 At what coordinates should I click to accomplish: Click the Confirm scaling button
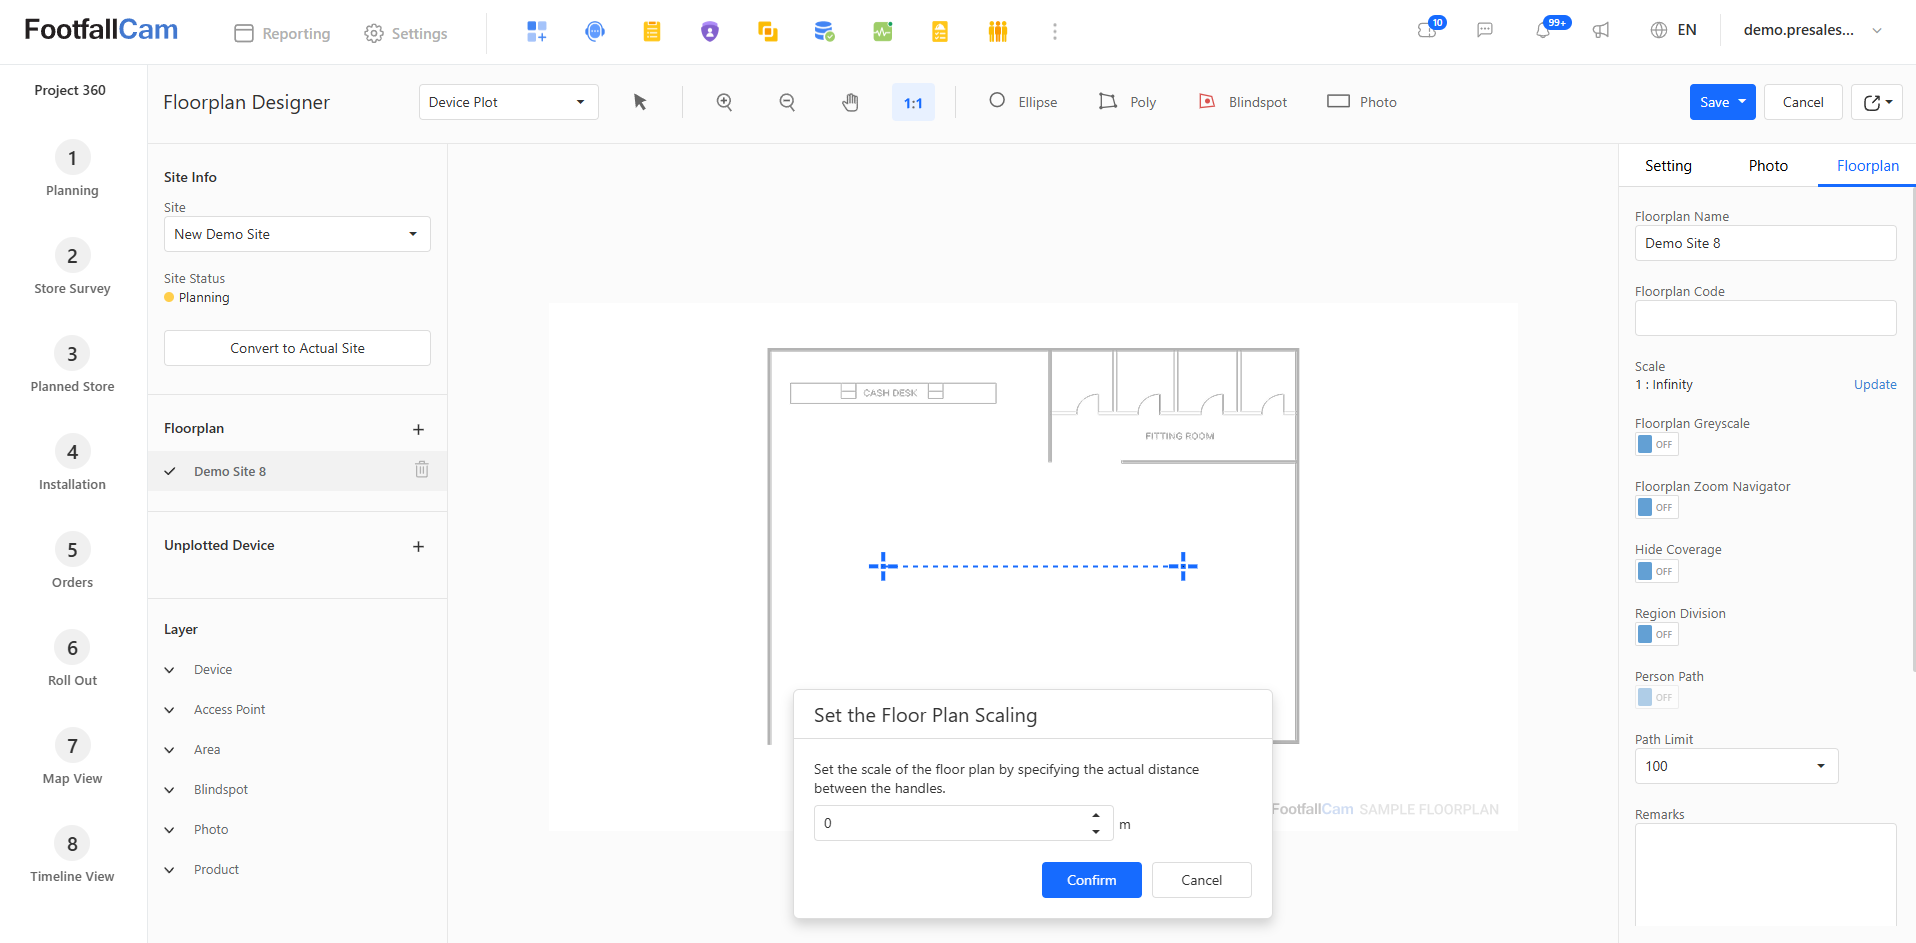click(1091, 880)
